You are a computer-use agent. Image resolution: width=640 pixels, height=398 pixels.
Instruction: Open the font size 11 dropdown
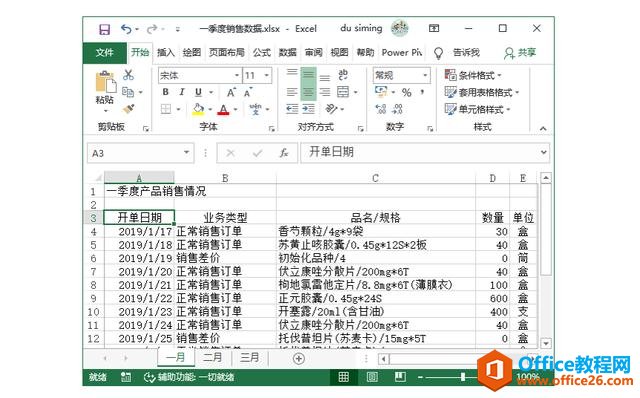267,76
